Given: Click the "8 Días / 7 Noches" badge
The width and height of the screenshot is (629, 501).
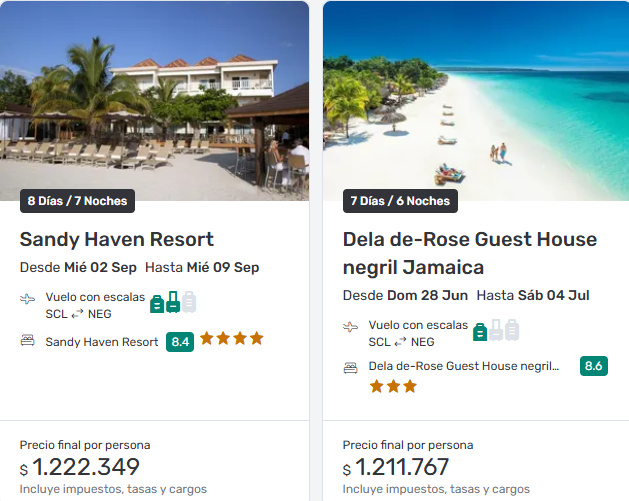Looking at the screenshot, I should pyautogui.click(x=77, y=201).
